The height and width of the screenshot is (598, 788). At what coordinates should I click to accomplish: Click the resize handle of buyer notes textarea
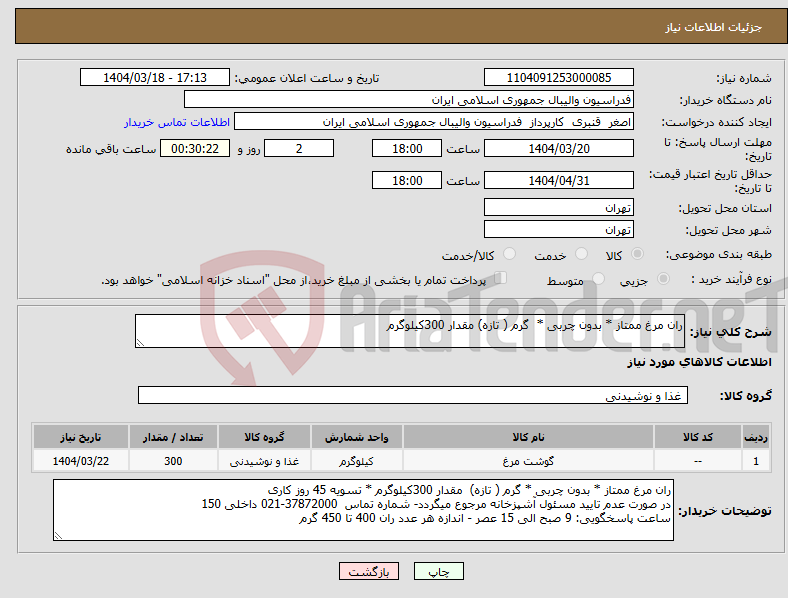click(58, 536)
